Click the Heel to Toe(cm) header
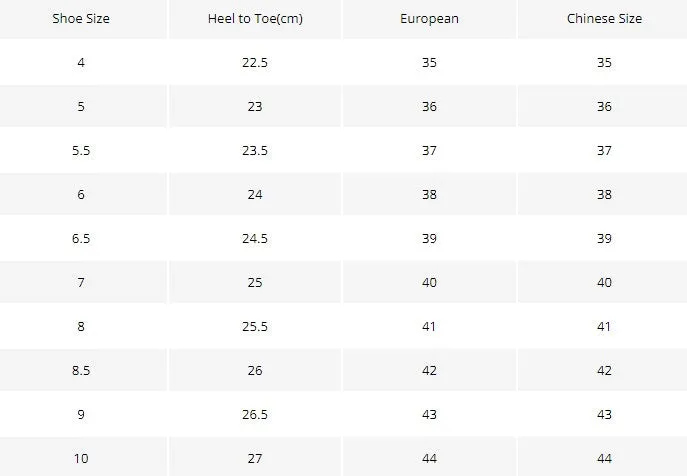Viewport: 687px width, 476px height. [255, 18]
